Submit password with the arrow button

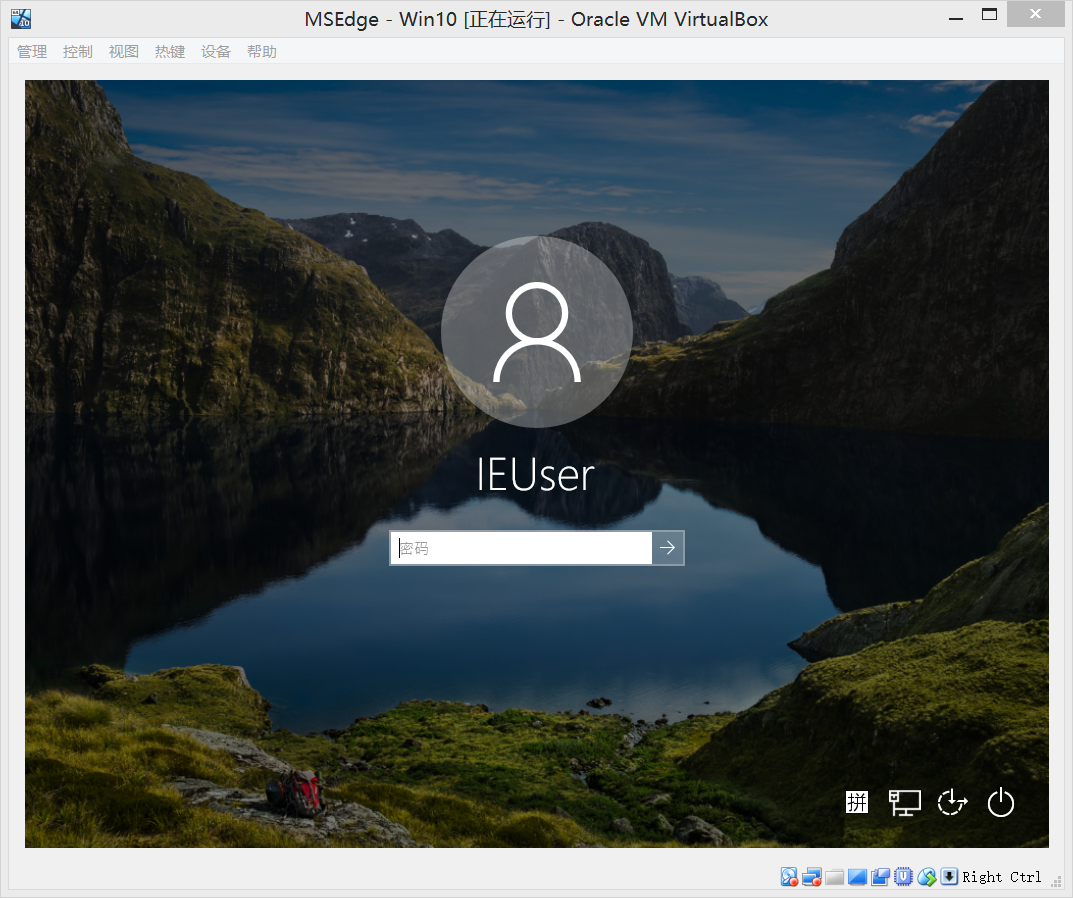coord(668,548)
